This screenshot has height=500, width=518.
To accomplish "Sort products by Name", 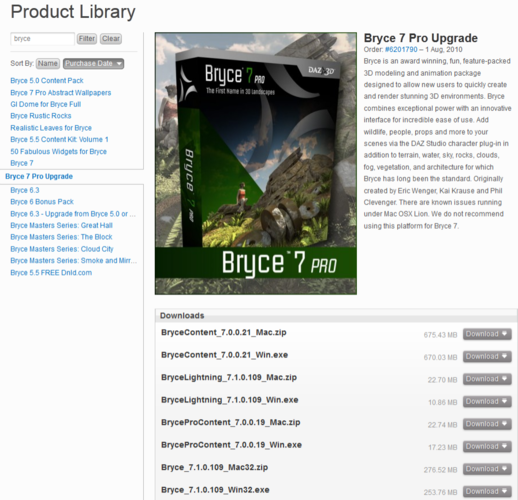I will 48,63.
